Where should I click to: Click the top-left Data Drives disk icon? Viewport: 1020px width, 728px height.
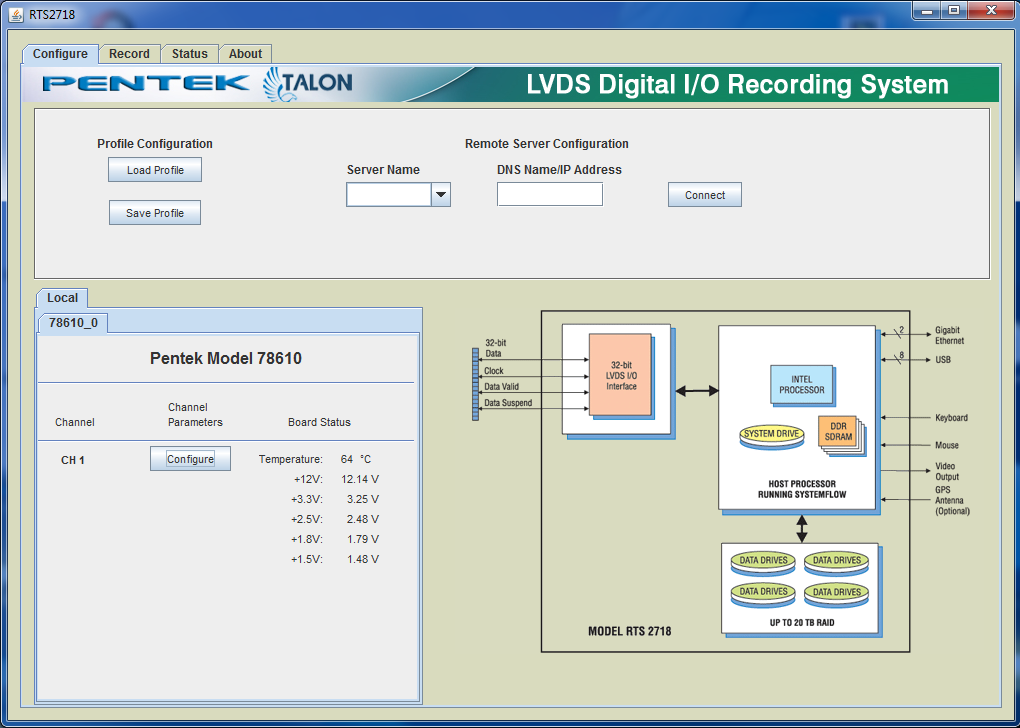[763, 563]
